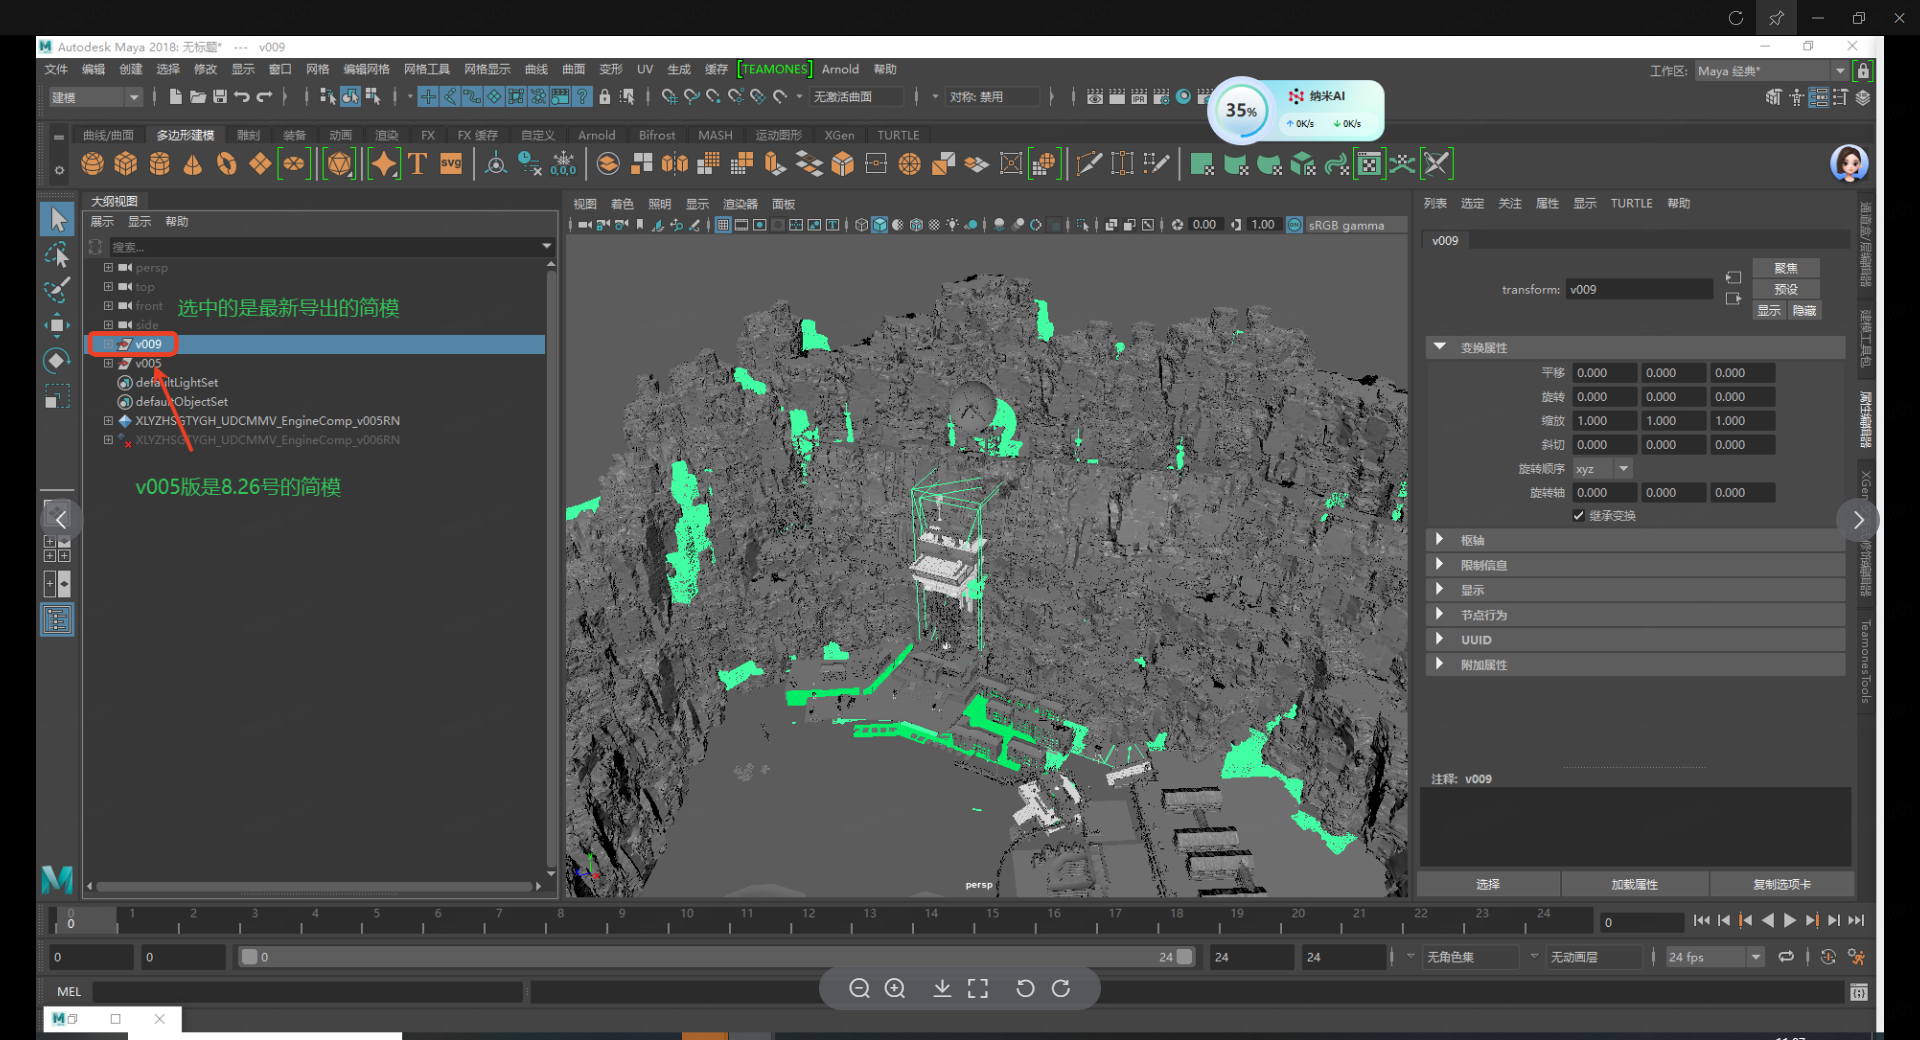Screen dimensions: 1920x1040
Task: Select the polygon Type text tool
Action: click(418, 164)
